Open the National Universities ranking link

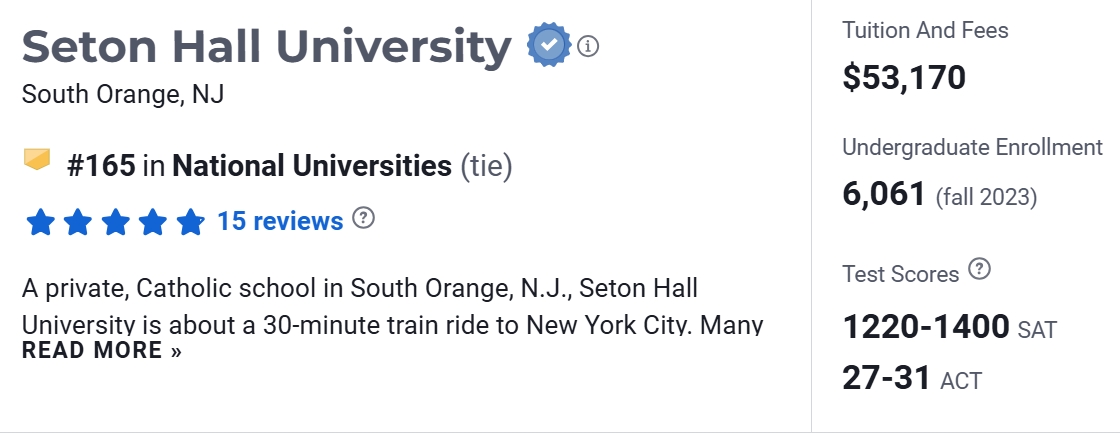pos(311,165)
